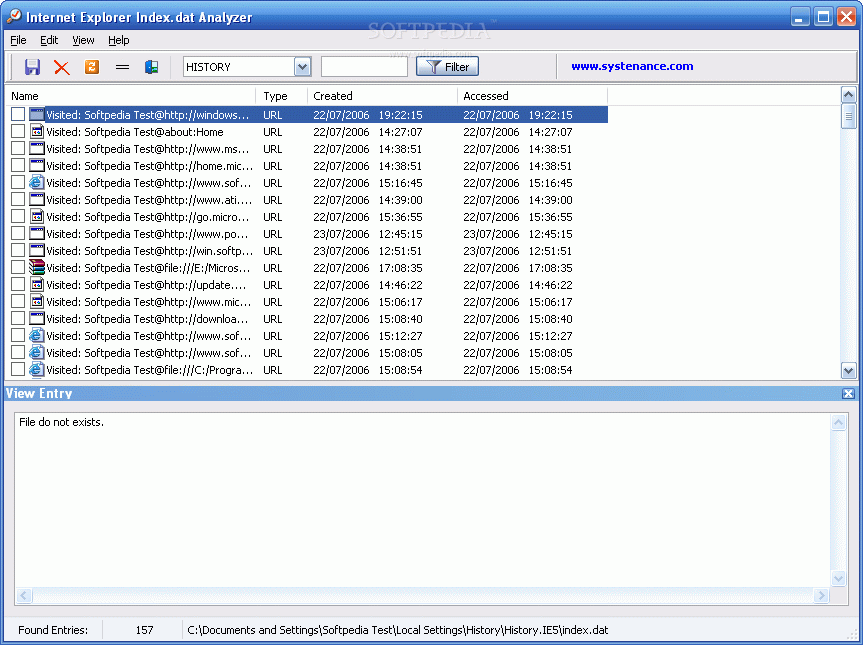Click 'File do not exists.' text

61,422
